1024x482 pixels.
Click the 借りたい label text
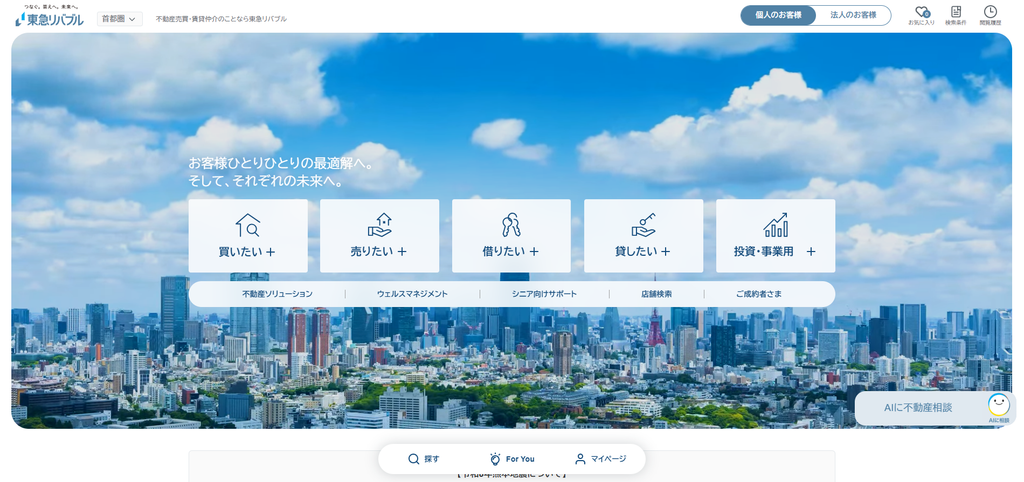coord(504,251)
